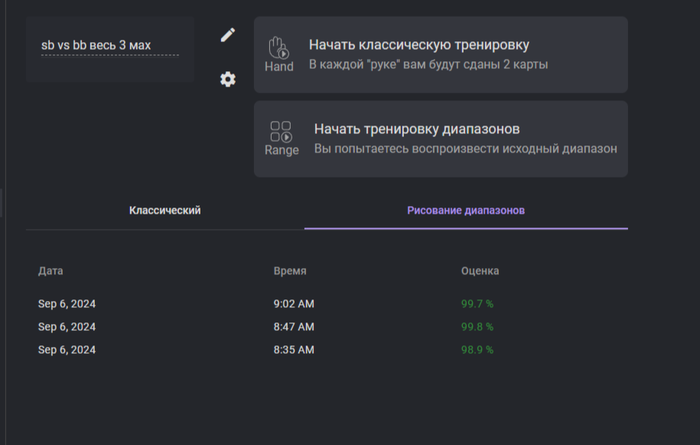
Task: Click the "Время" column header
Action: [x=290, y=271]
